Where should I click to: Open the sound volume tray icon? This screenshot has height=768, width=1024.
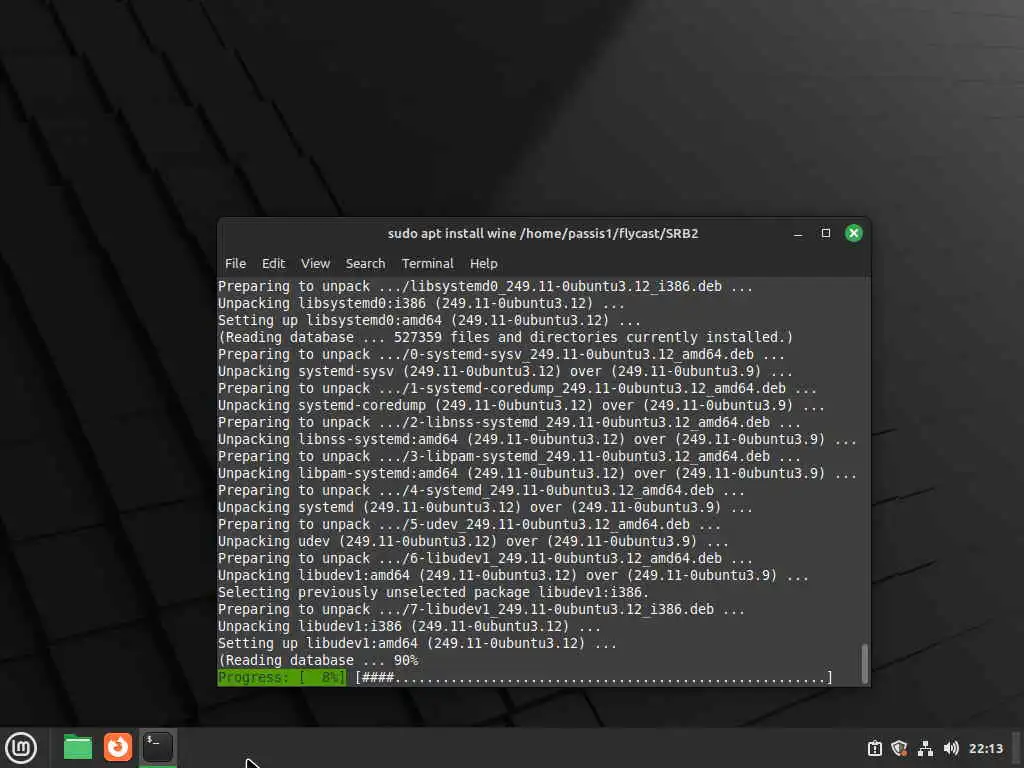(x=951, y=748)
